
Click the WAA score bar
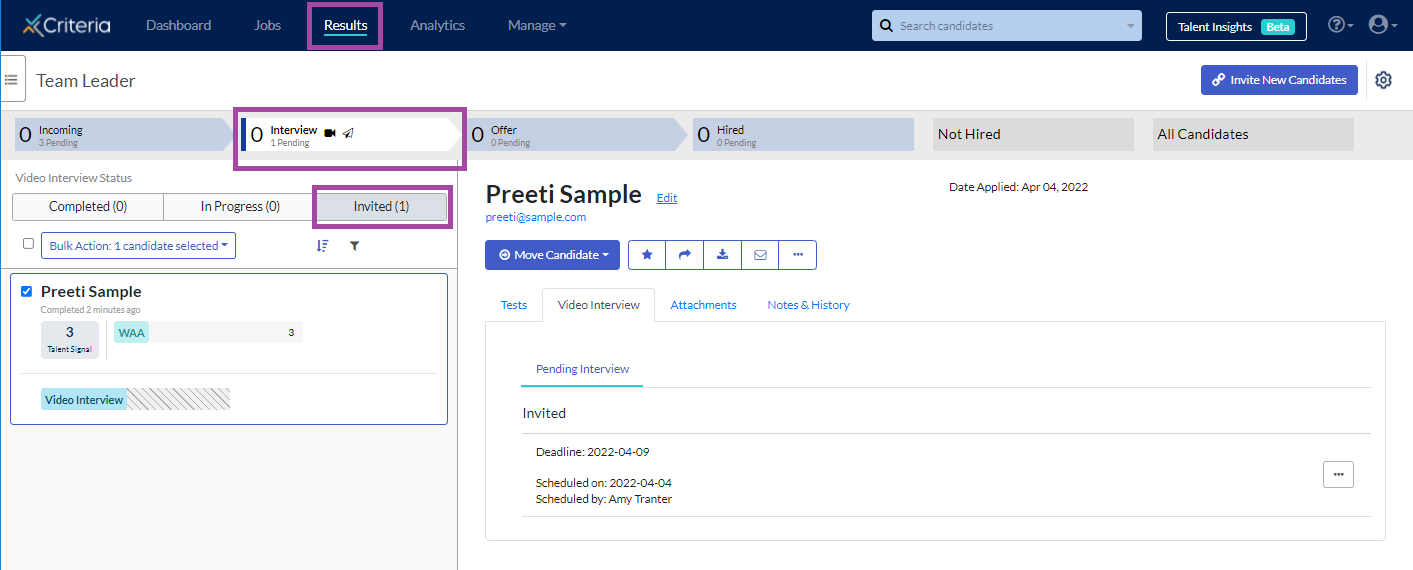point(208,332)
